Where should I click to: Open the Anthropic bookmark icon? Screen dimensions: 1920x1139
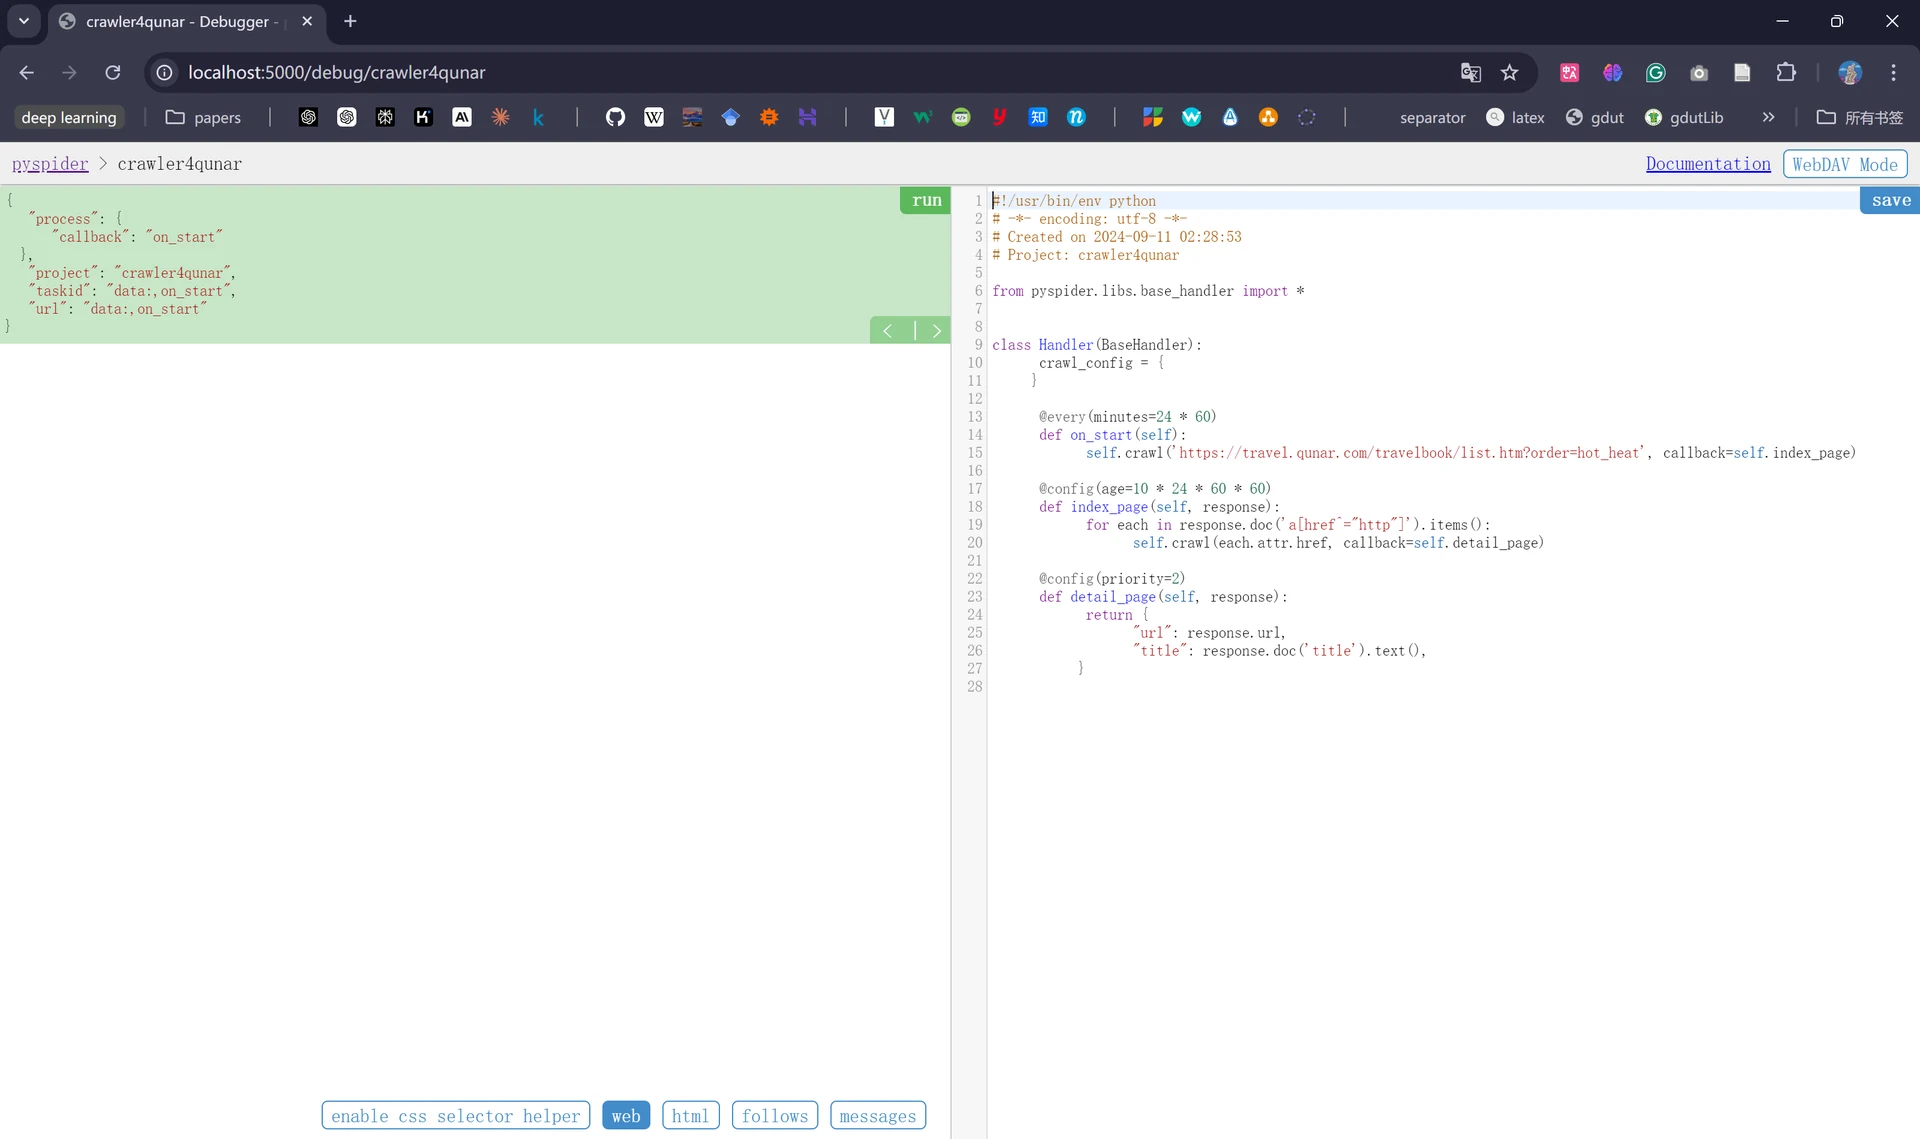(x=461, y=117)
